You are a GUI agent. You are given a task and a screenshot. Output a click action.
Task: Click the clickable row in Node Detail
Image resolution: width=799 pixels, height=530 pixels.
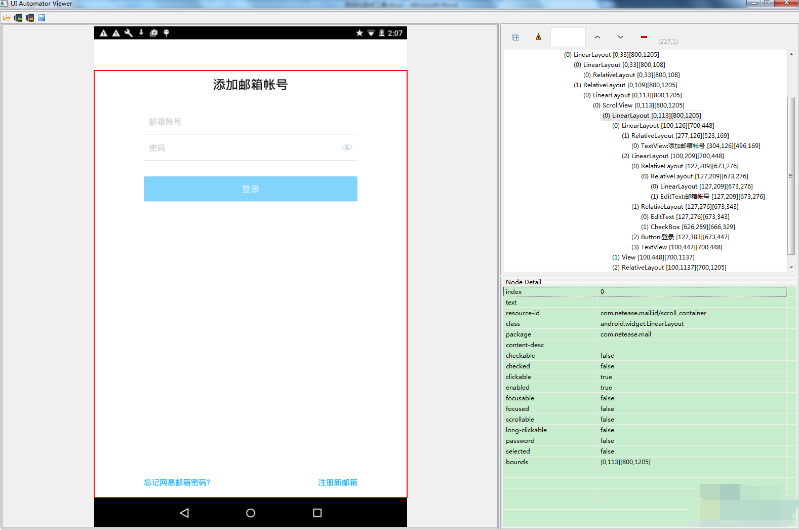coord(645,377)
